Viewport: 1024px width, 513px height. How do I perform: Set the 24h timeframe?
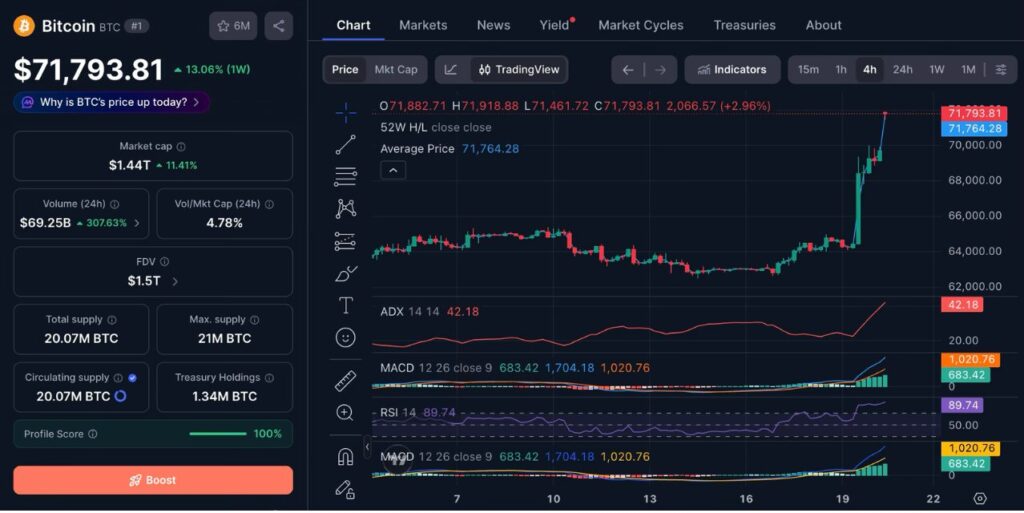(x=903, y=70)
